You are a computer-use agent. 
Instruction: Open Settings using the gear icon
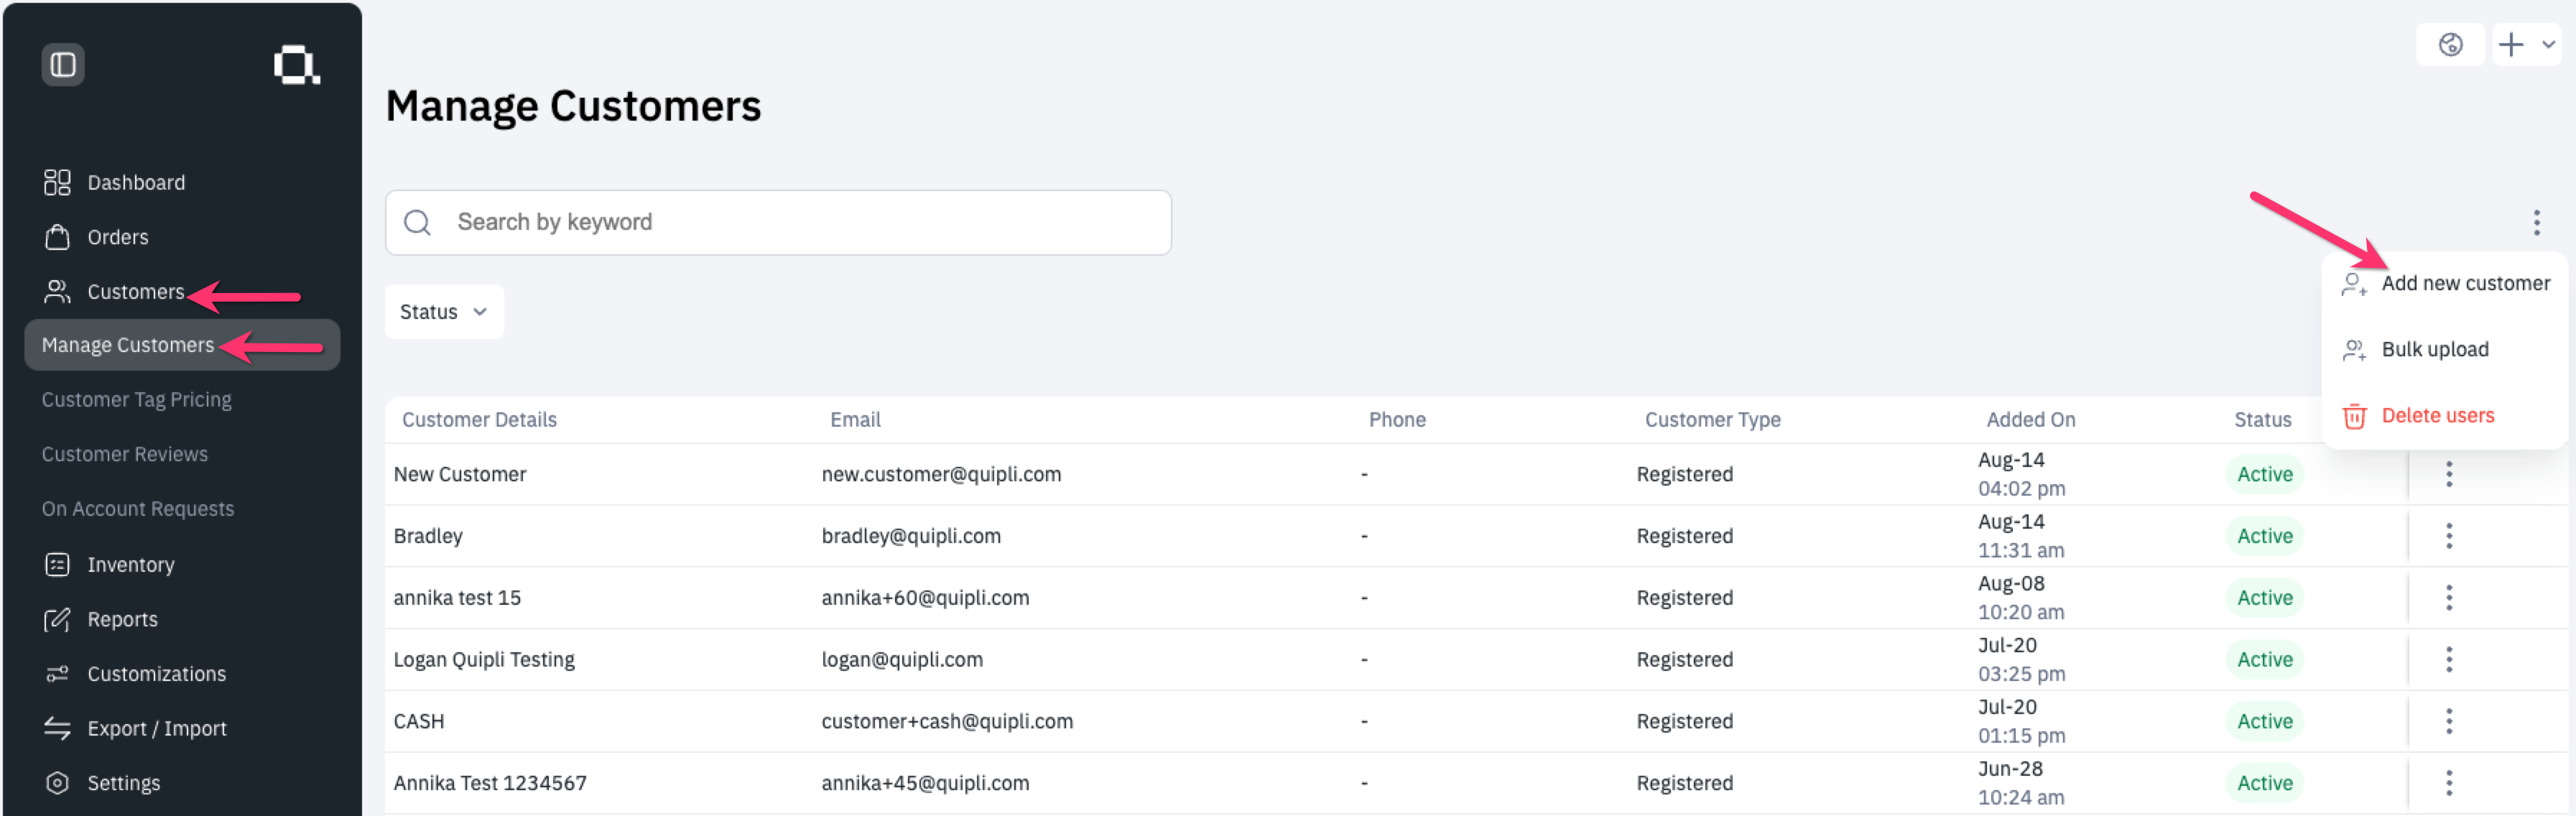tap(57, 782)
